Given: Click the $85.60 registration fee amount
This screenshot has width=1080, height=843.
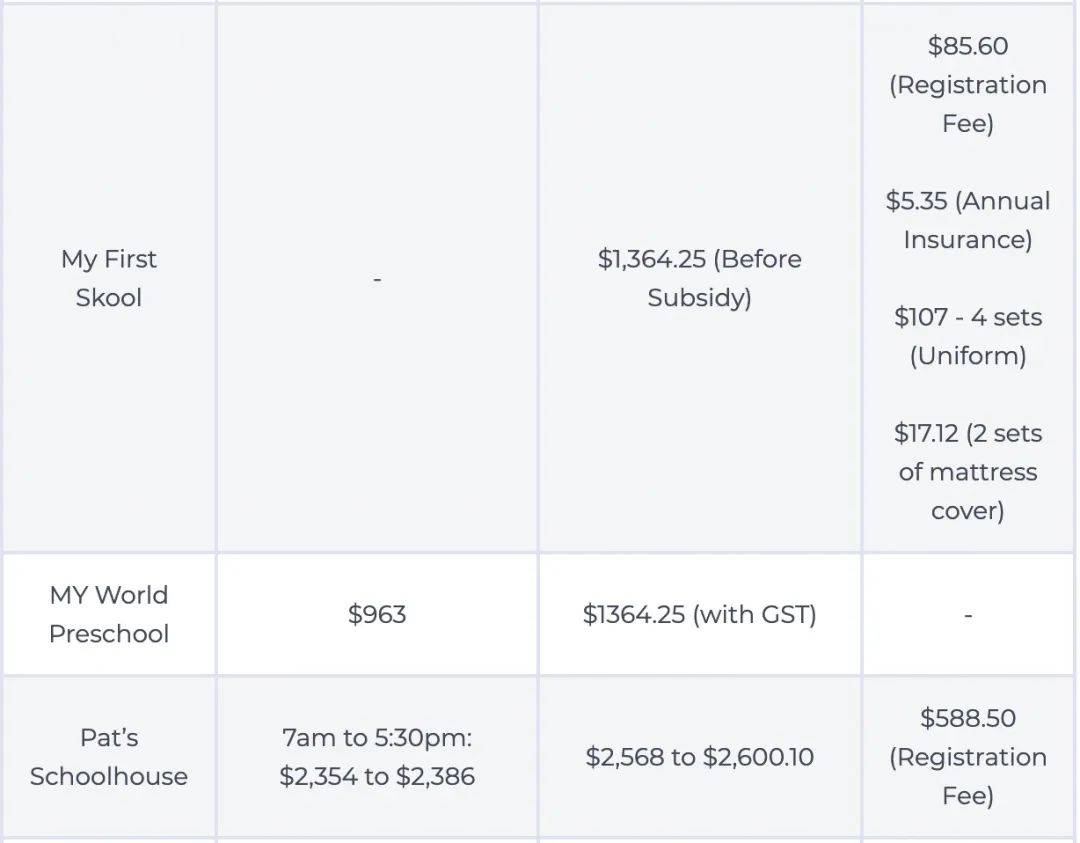Looking at the screenshot, I should (x=968, y=46).
